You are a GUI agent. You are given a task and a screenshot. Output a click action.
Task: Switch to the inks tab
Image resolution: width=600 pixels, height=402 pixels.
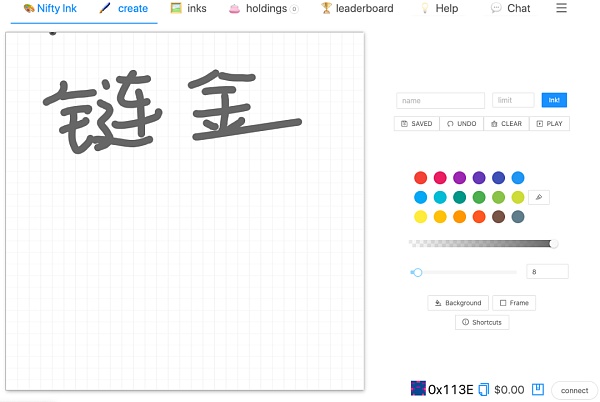coord(189,8)
